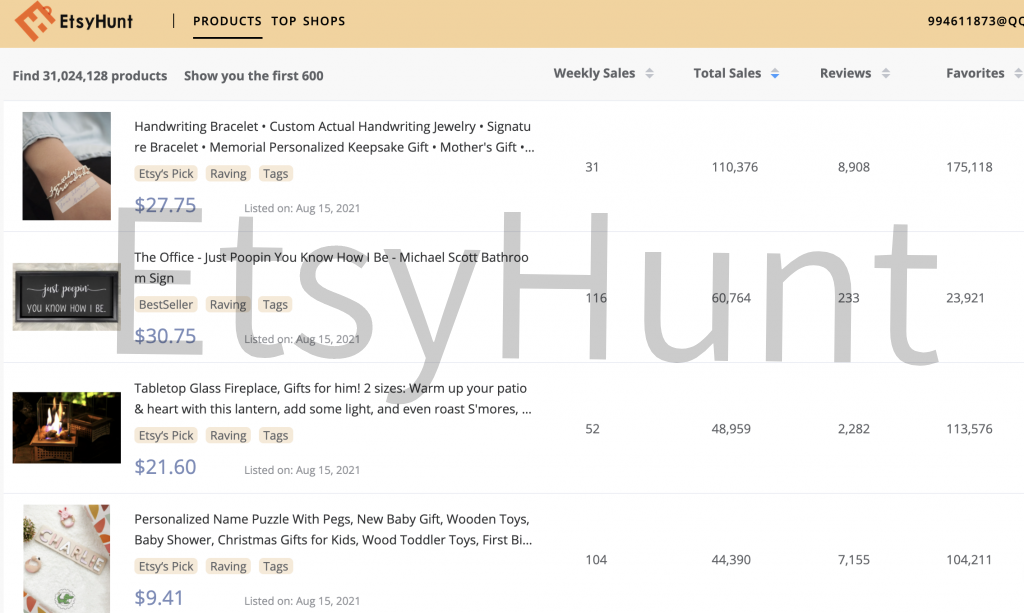This screenshot has height=613, width=1024.
Task: Open Handwriting Bracelet listing title
Action: pyautogui.click(x=334, y=137)
